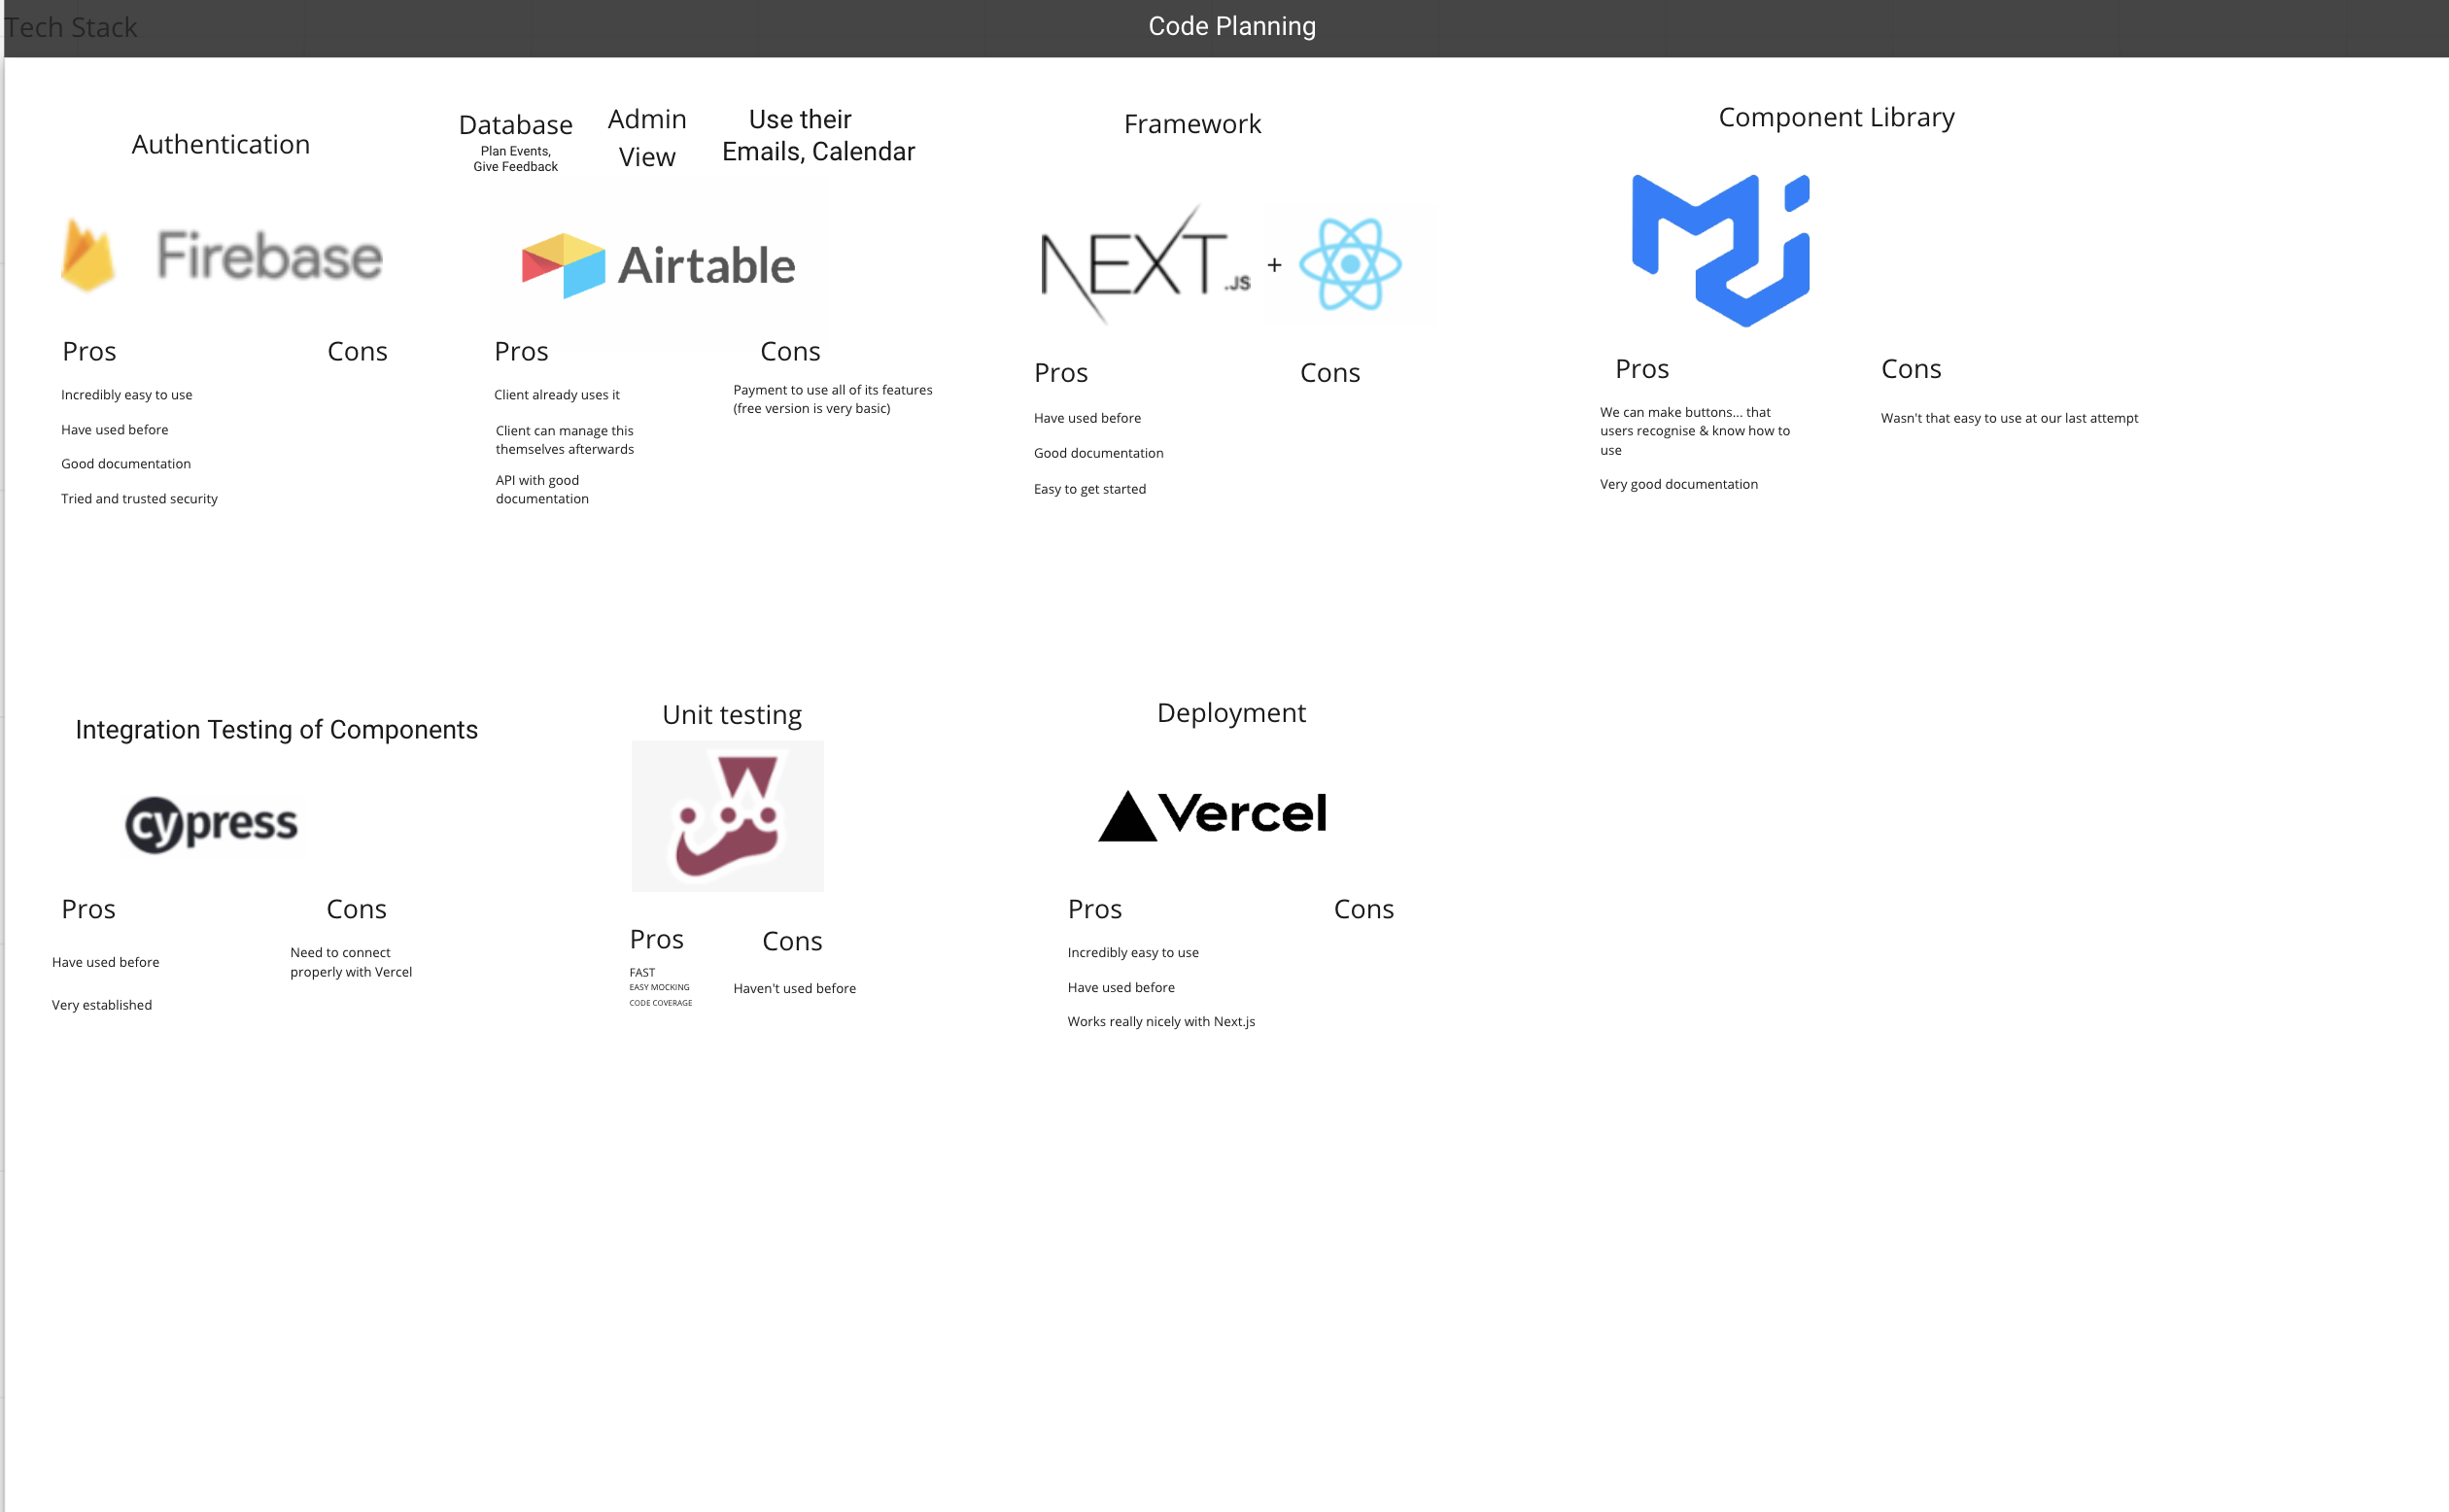Click the Database heading
The width and height of the screenshot is (2449, 1512).
[x=516, y=124]
